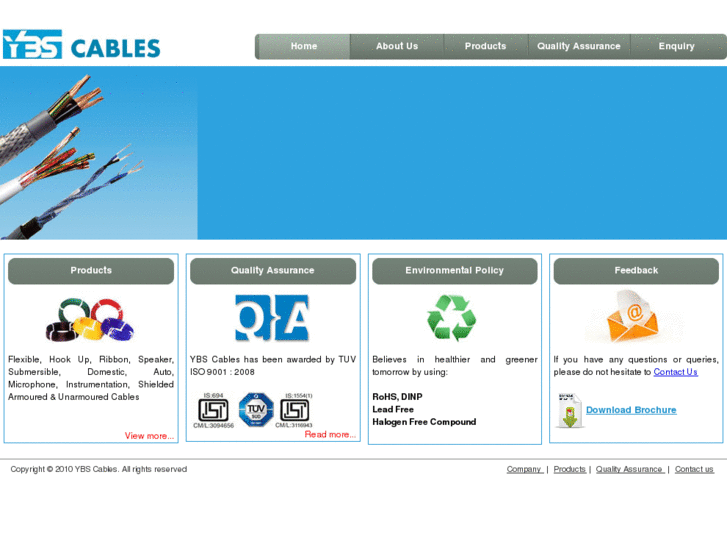Click the colored wire coils icon

coord(90,320)
